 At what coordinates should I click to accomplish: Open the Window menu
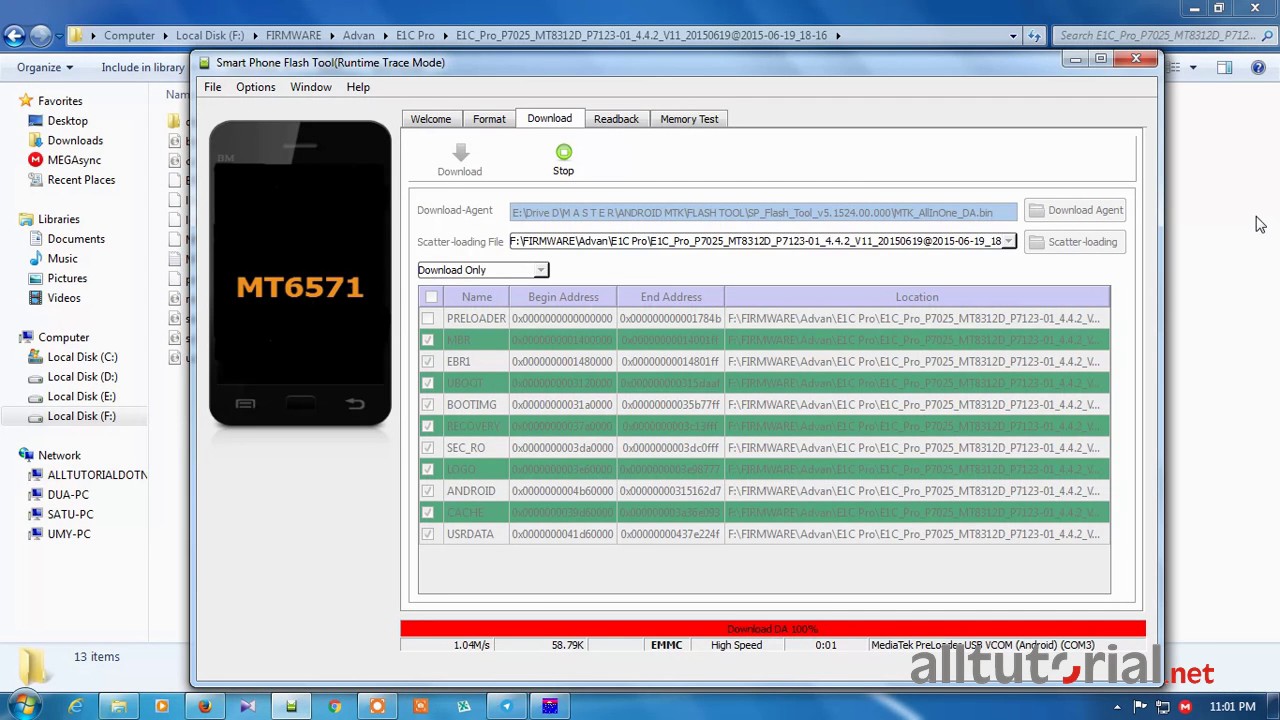[x=311, y=87]
